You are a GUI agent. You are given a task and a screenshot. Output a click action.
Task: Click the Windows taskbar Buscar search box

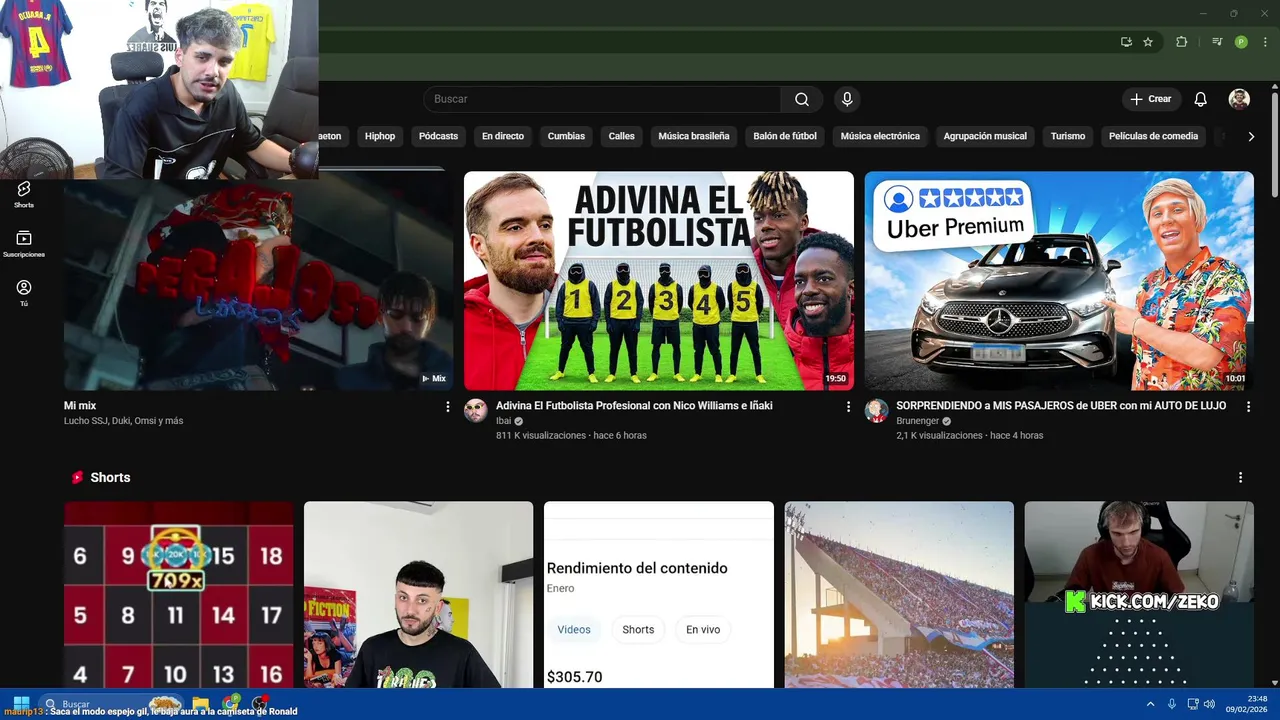[112, 704]
